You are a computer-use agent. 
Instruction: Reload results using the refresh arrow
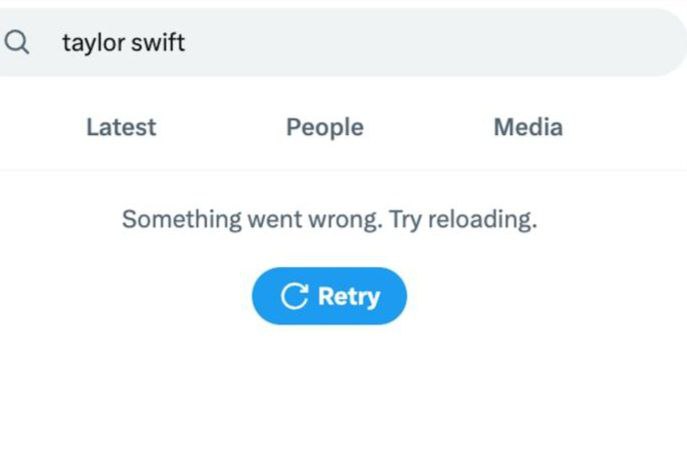pos(294,296)
